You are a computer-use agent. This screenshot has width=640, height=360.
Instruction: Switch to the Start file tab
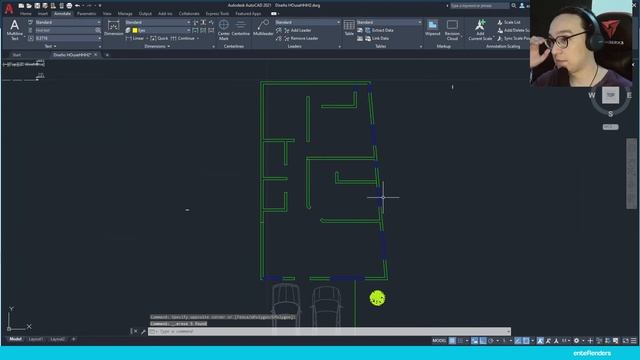click(x=16, y=55)
